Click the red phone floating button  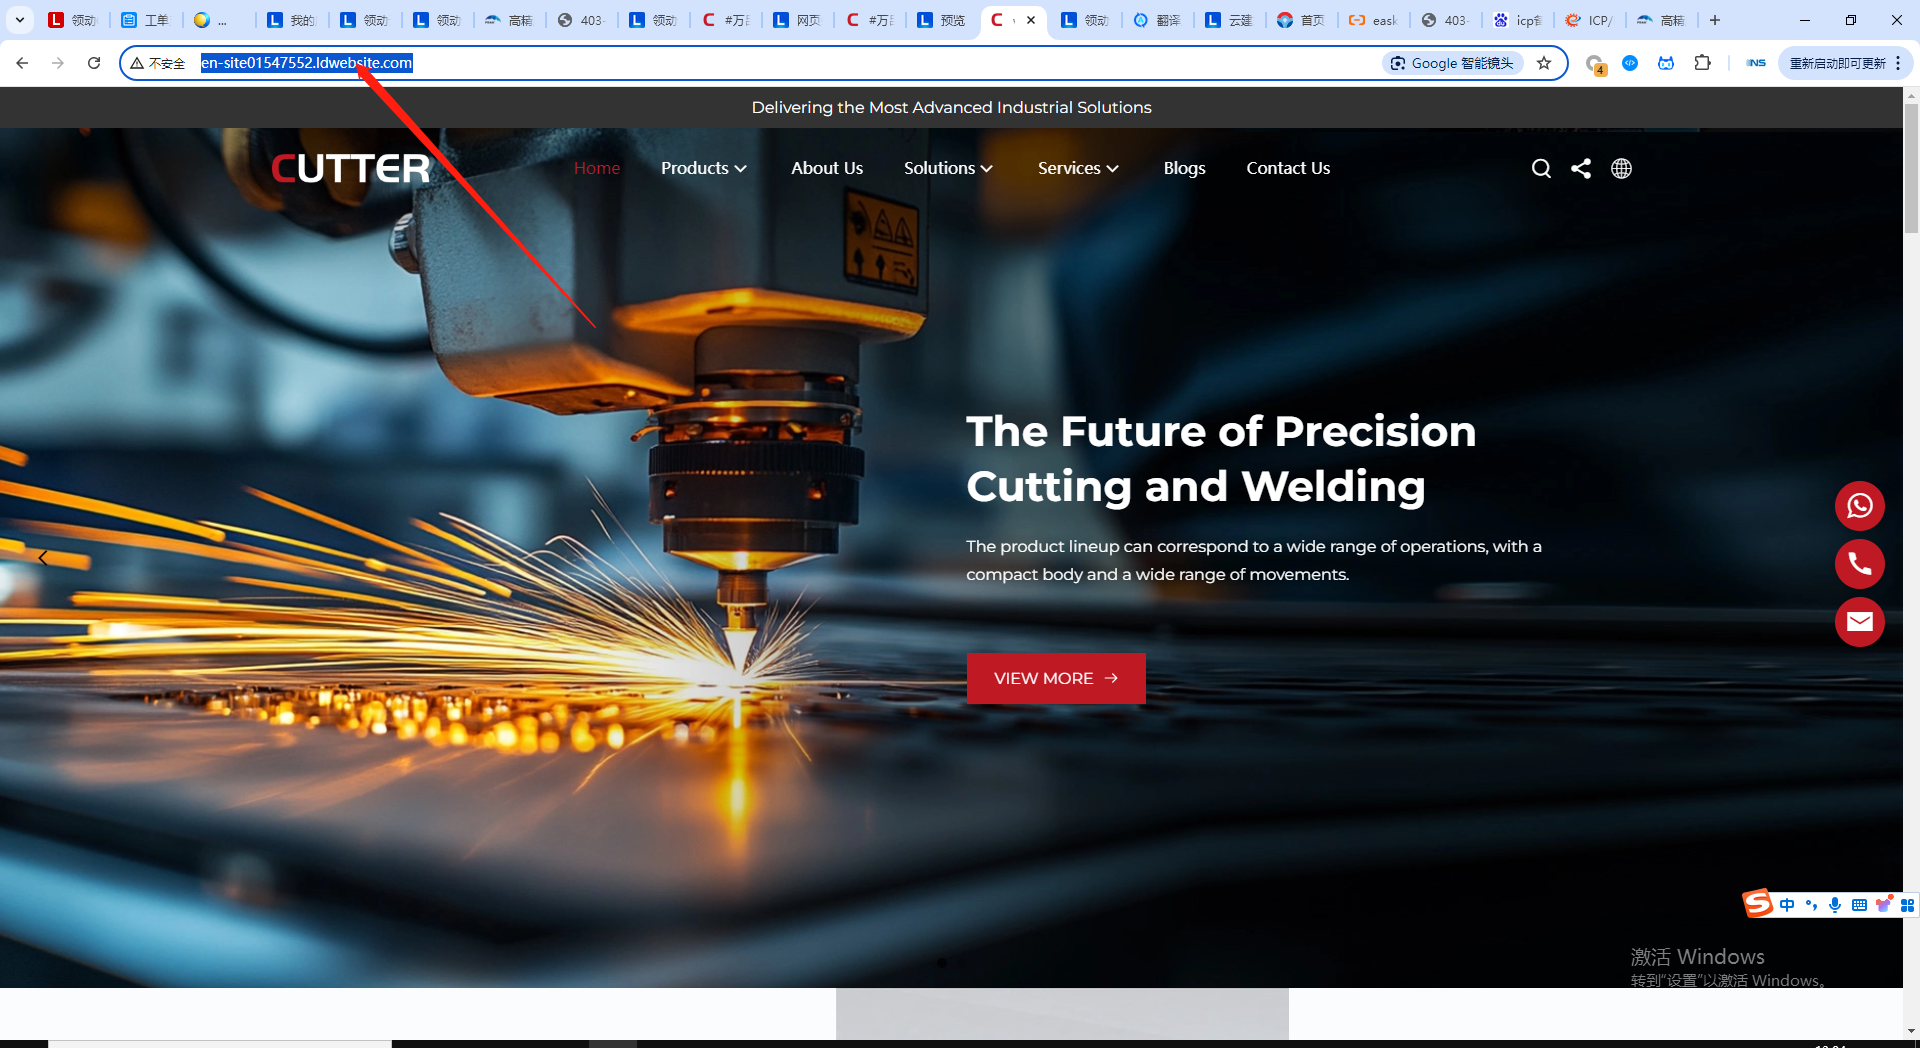[1859, 564]
